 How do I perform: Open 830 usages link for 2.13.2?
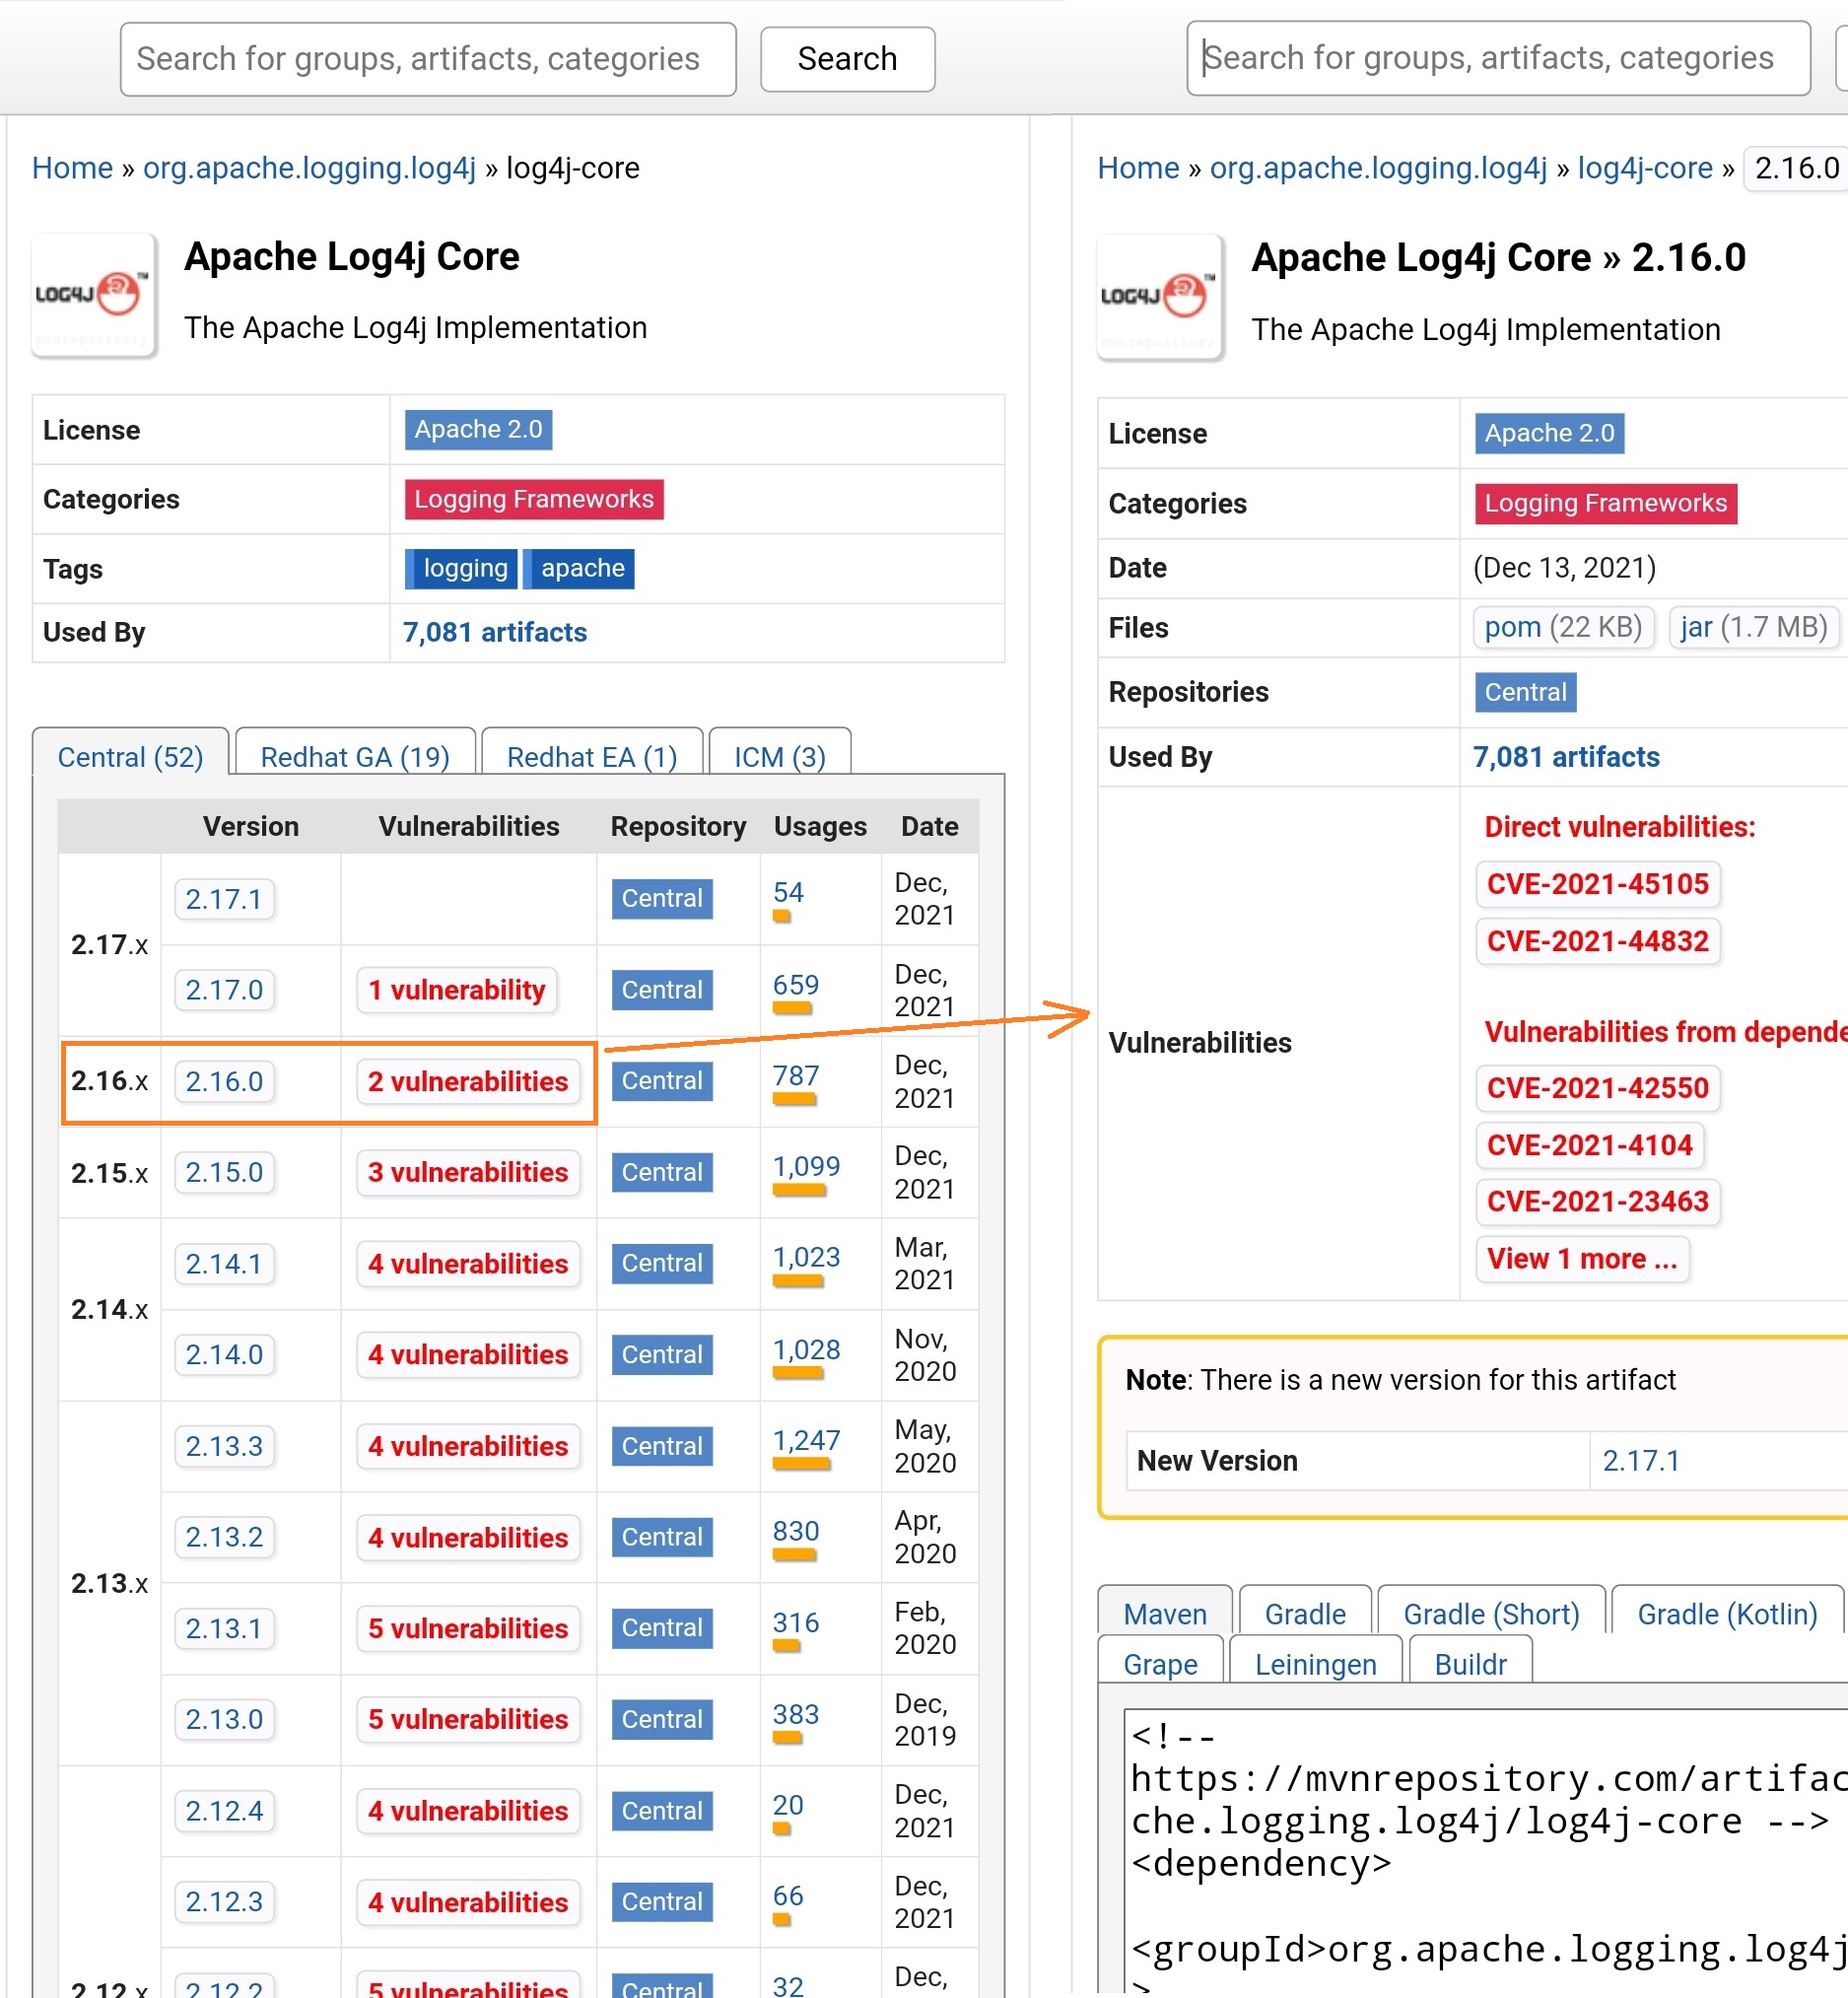[795, 1532]
